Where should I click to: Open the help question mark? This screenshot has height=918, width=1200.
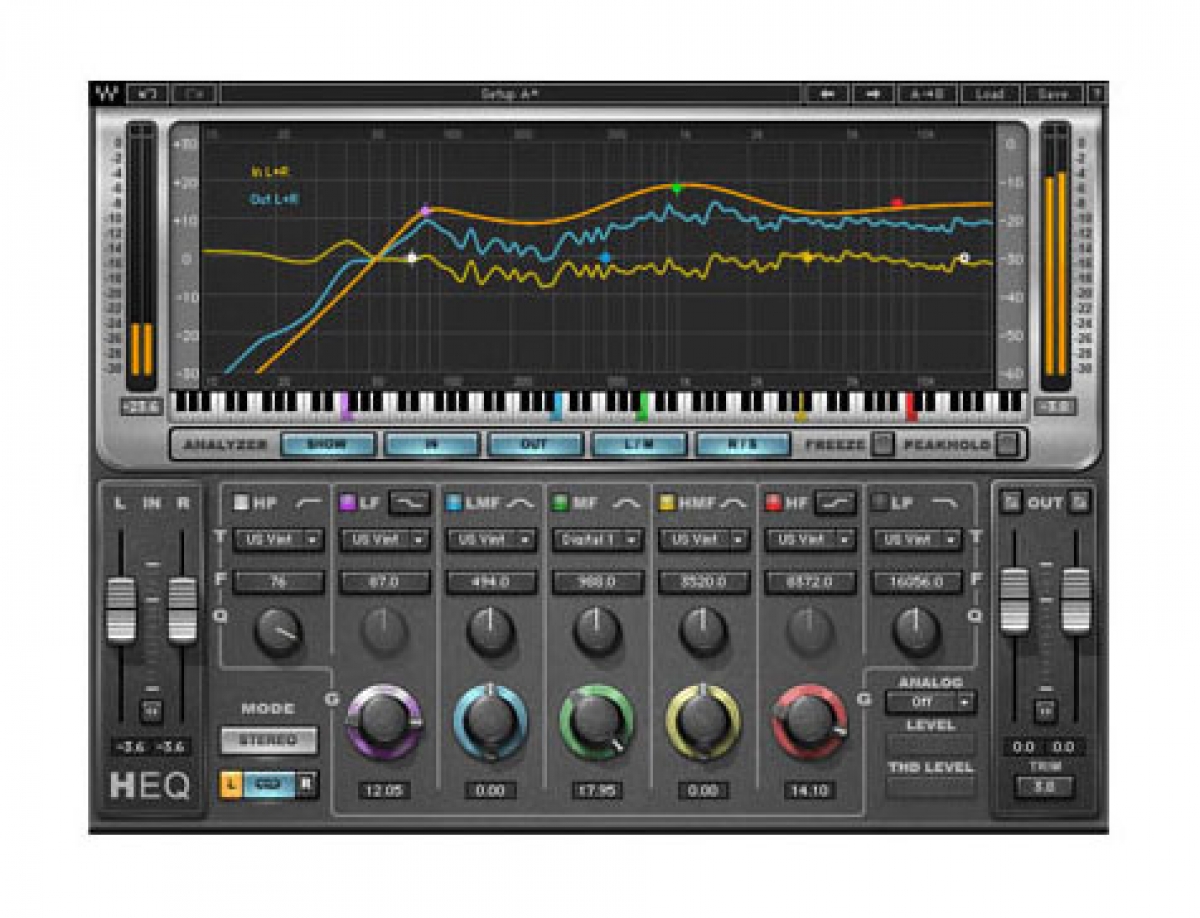click(1097, 93)
